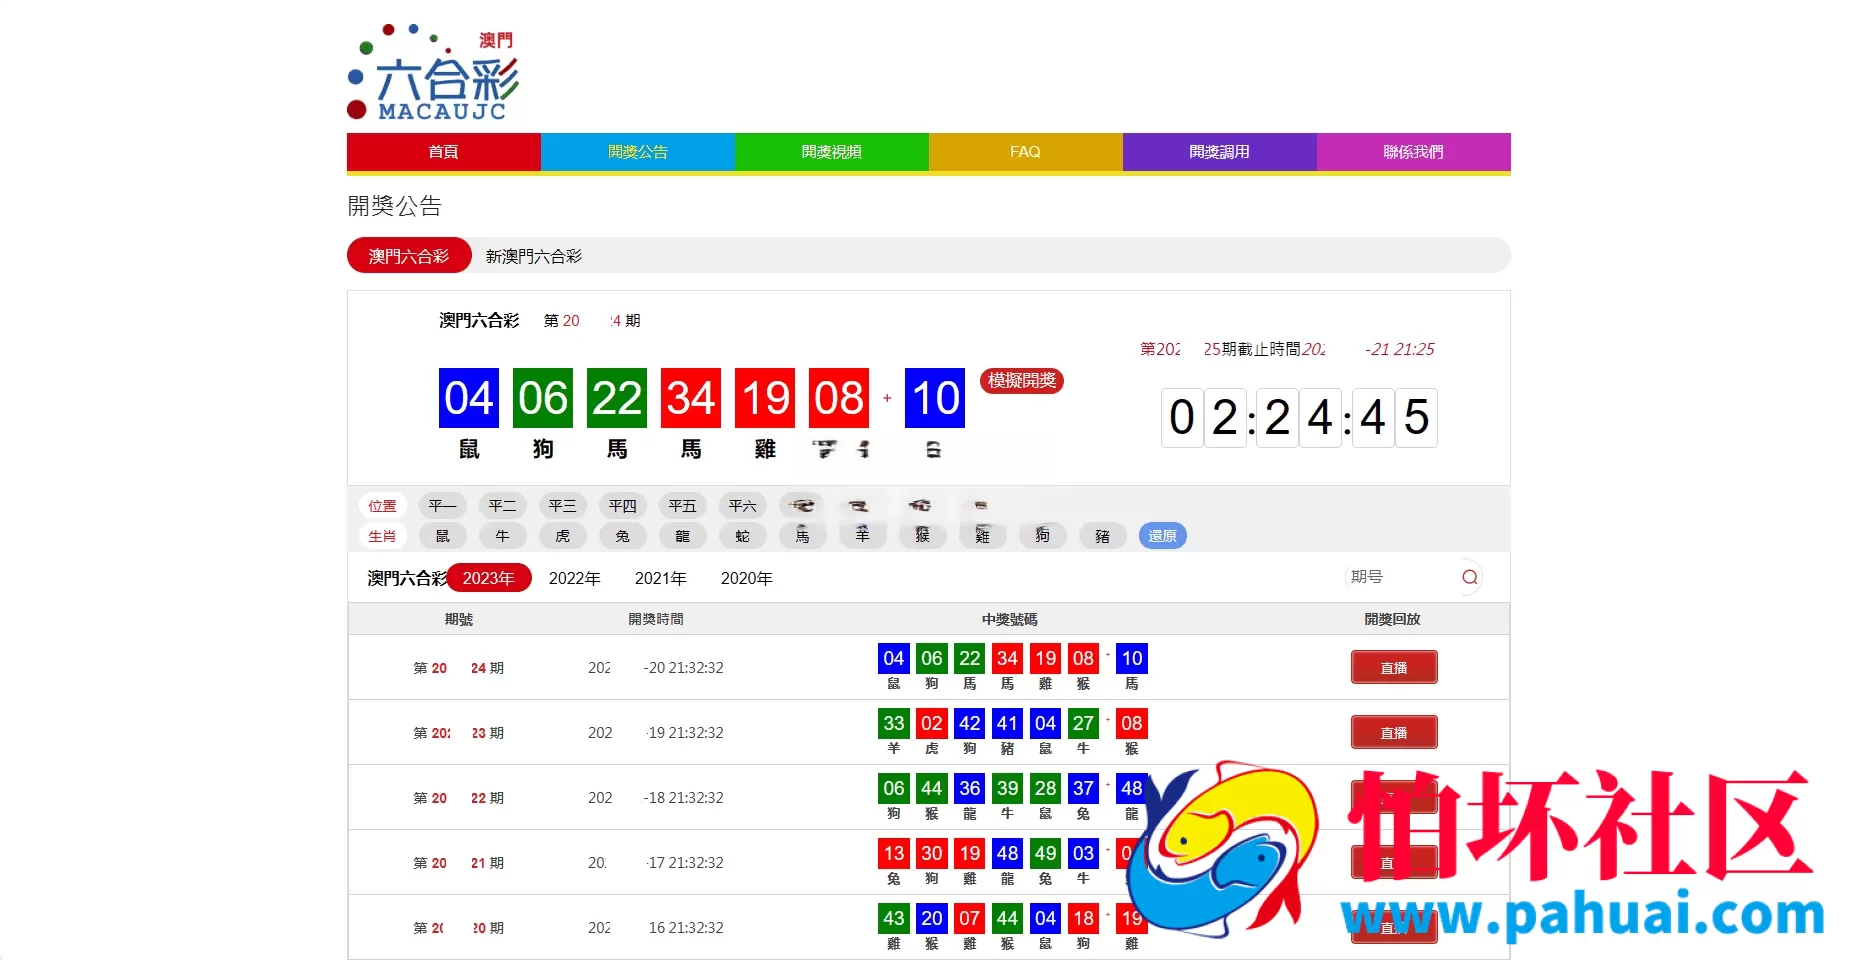Toggle the 牛 zodiac filter

(x=502, y=536)
